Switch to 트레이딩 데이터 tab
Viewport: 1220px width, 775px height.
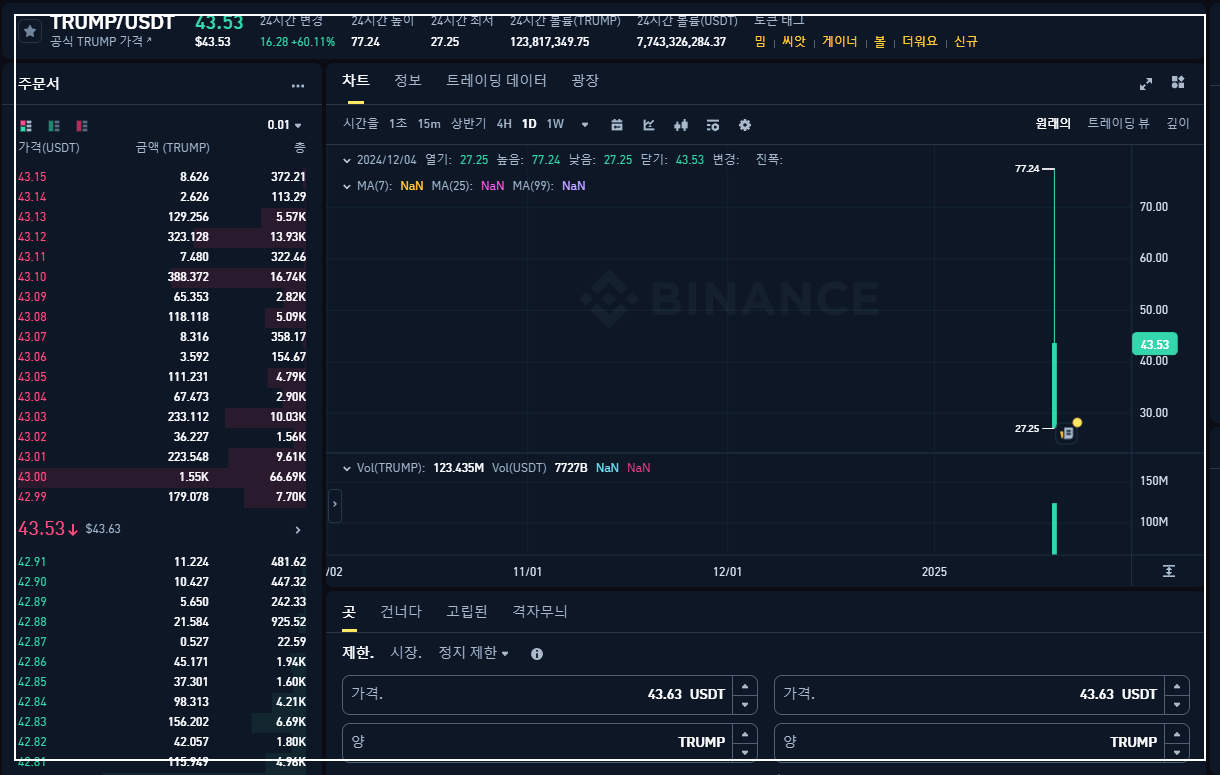tap(497, 81)
